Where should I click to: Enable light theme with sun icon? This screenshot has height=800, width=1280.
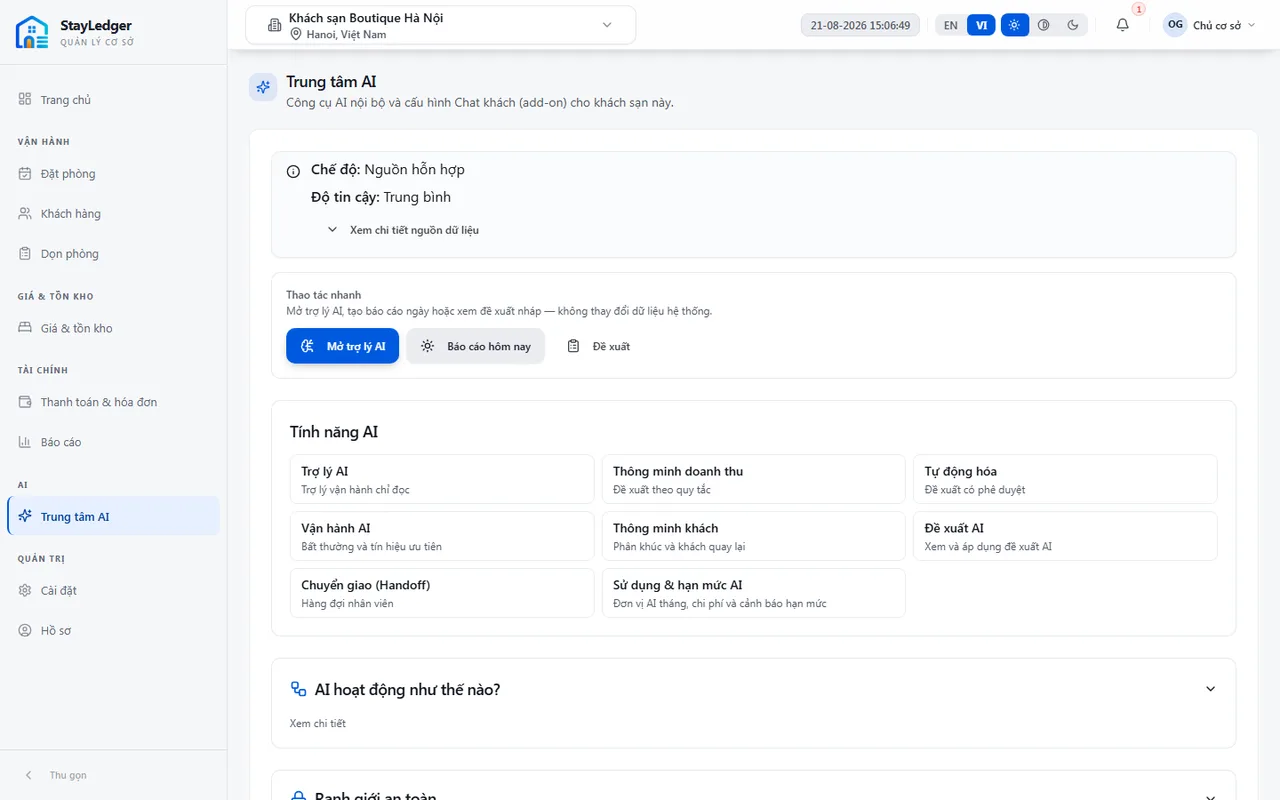point(1014,25)
